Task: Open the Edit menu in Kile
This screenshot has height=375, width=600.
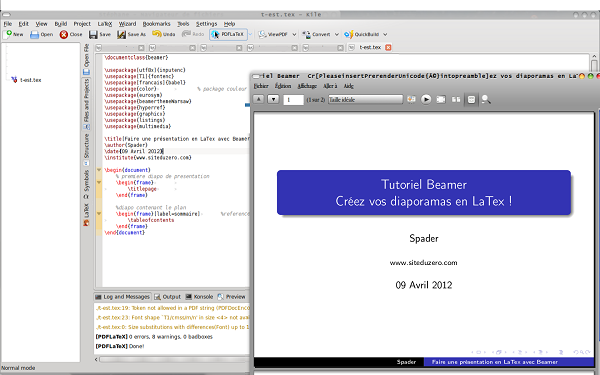Action: point(24,24)
